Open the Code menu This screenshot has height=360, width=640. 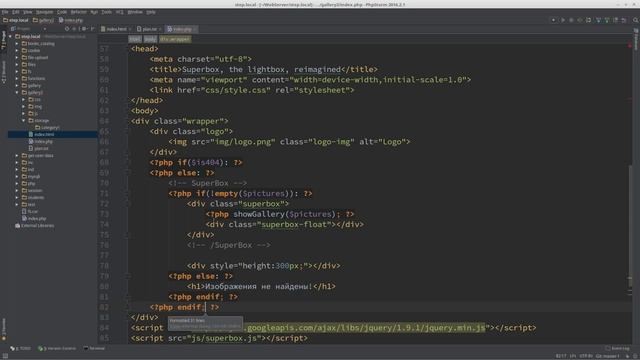coord(62,12)
